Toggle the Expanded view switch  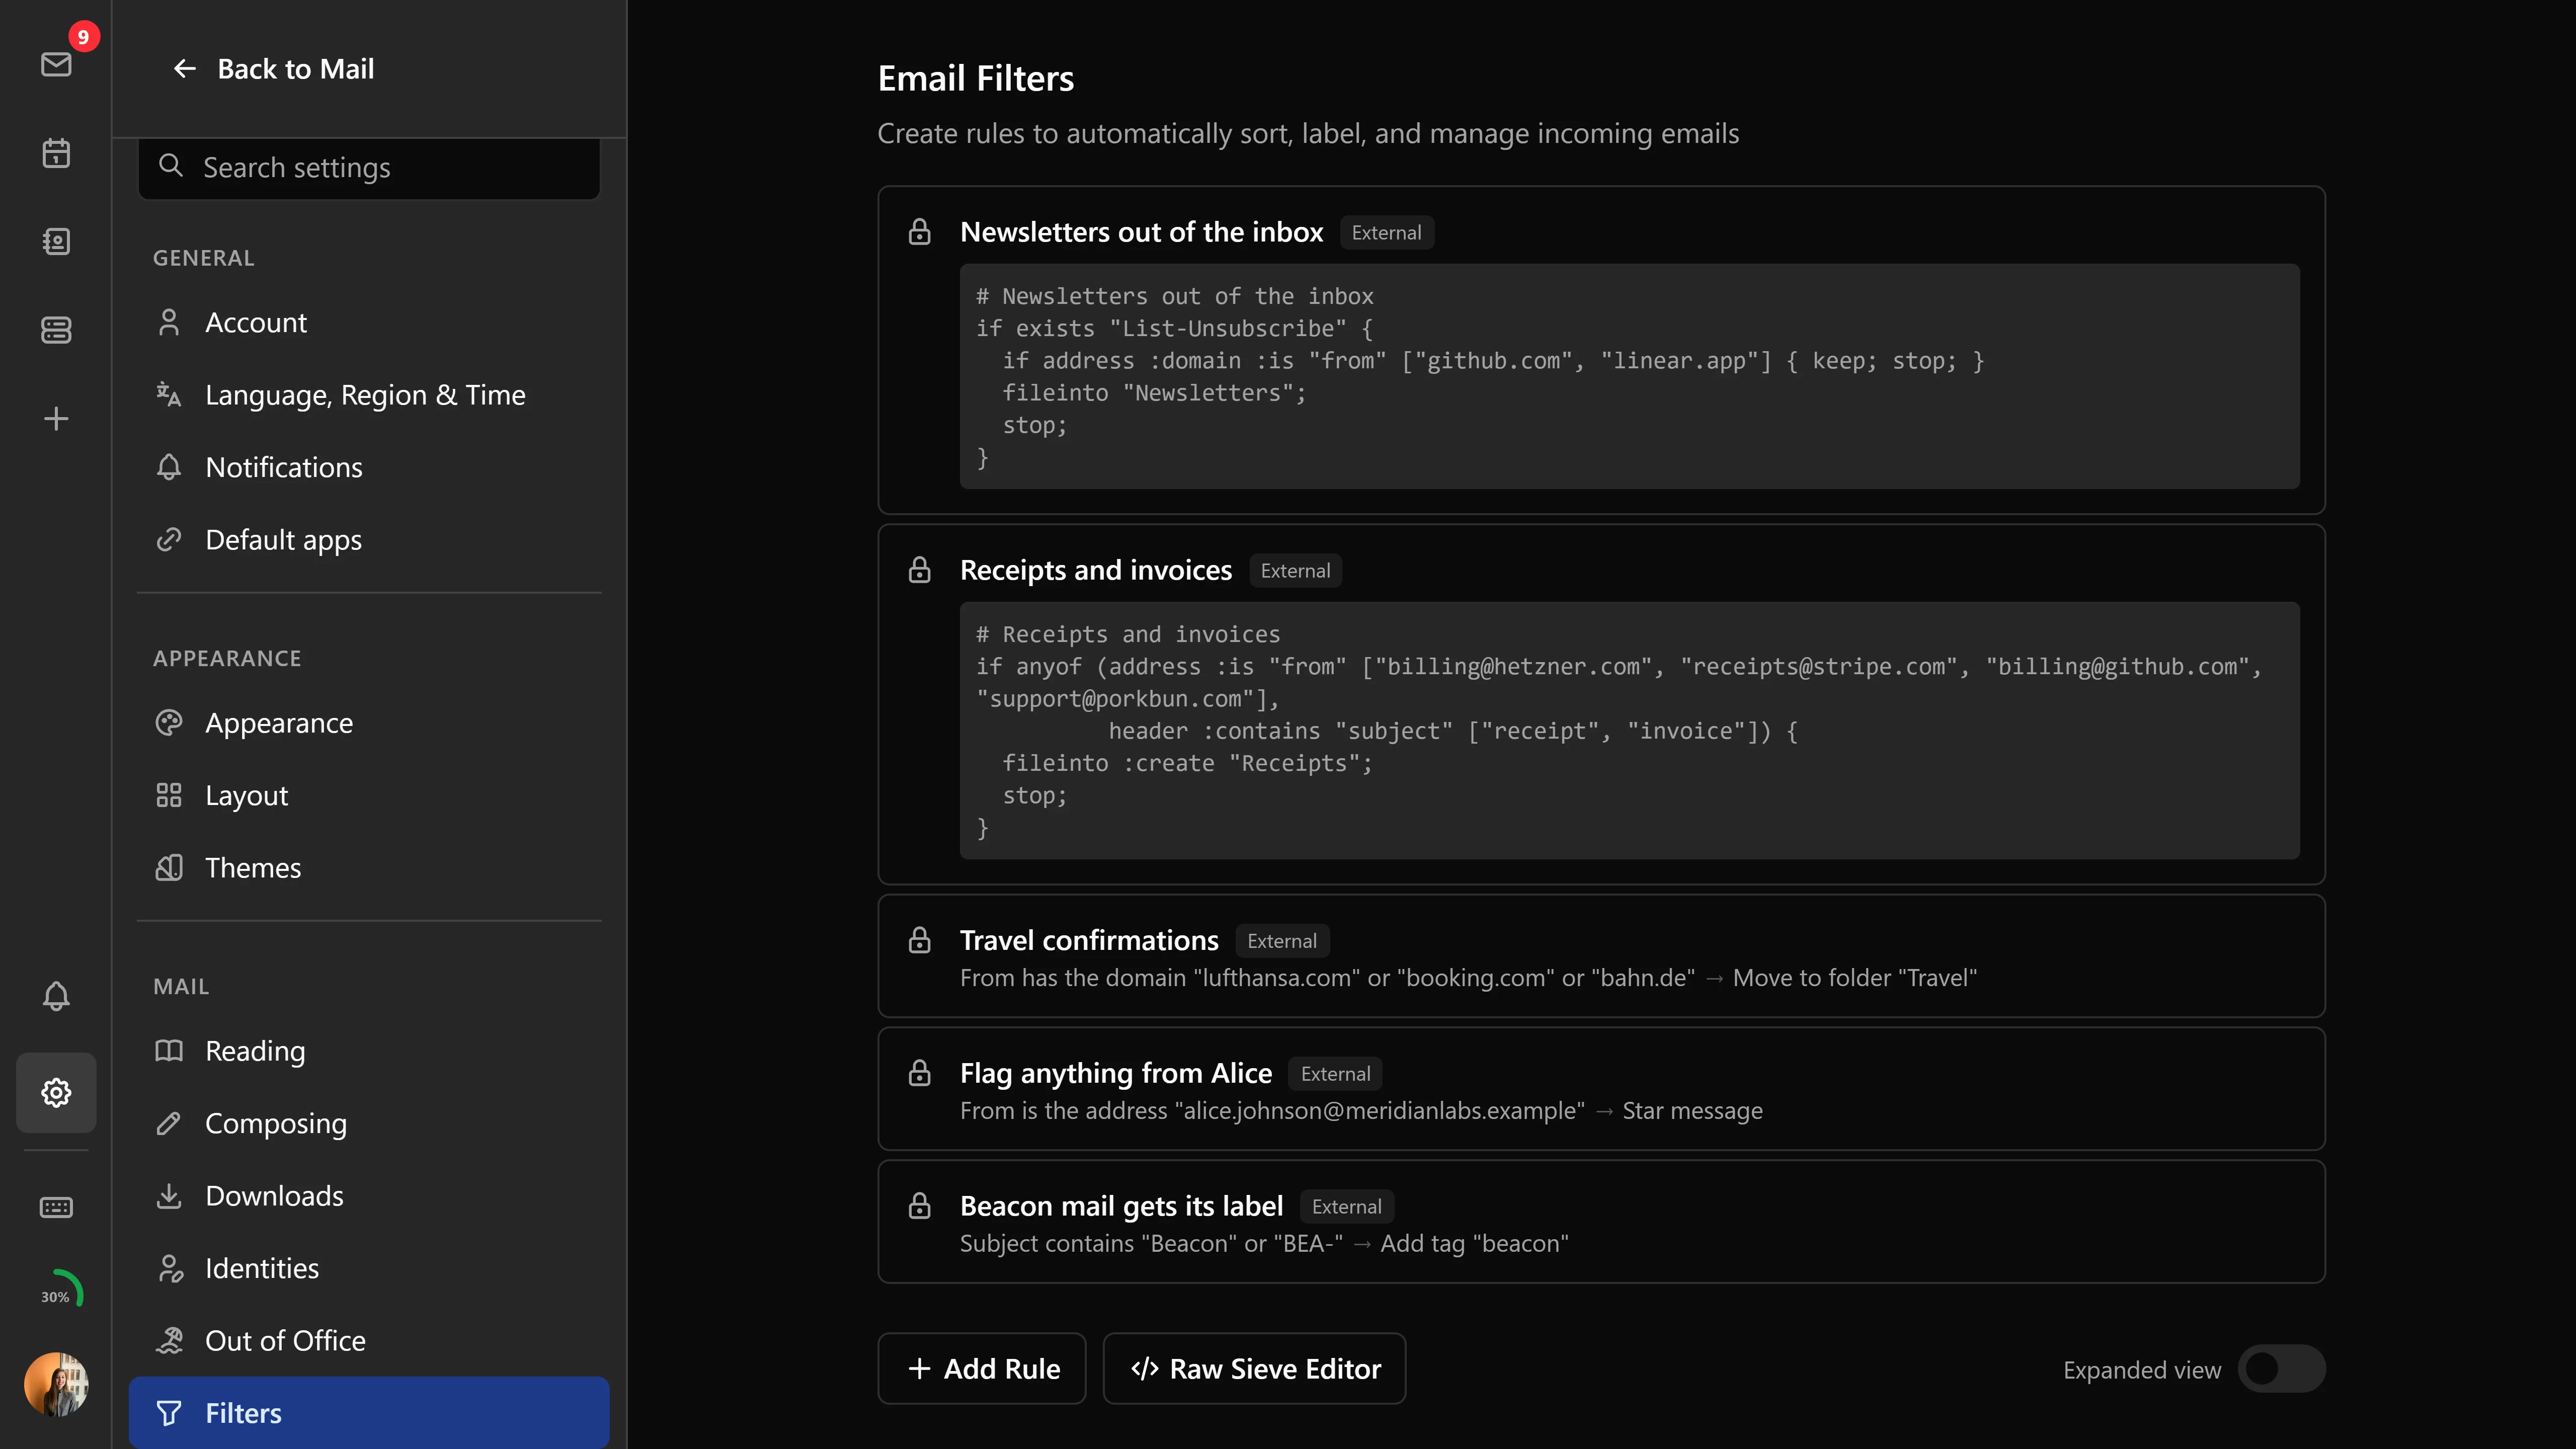pos(2281,1369)
